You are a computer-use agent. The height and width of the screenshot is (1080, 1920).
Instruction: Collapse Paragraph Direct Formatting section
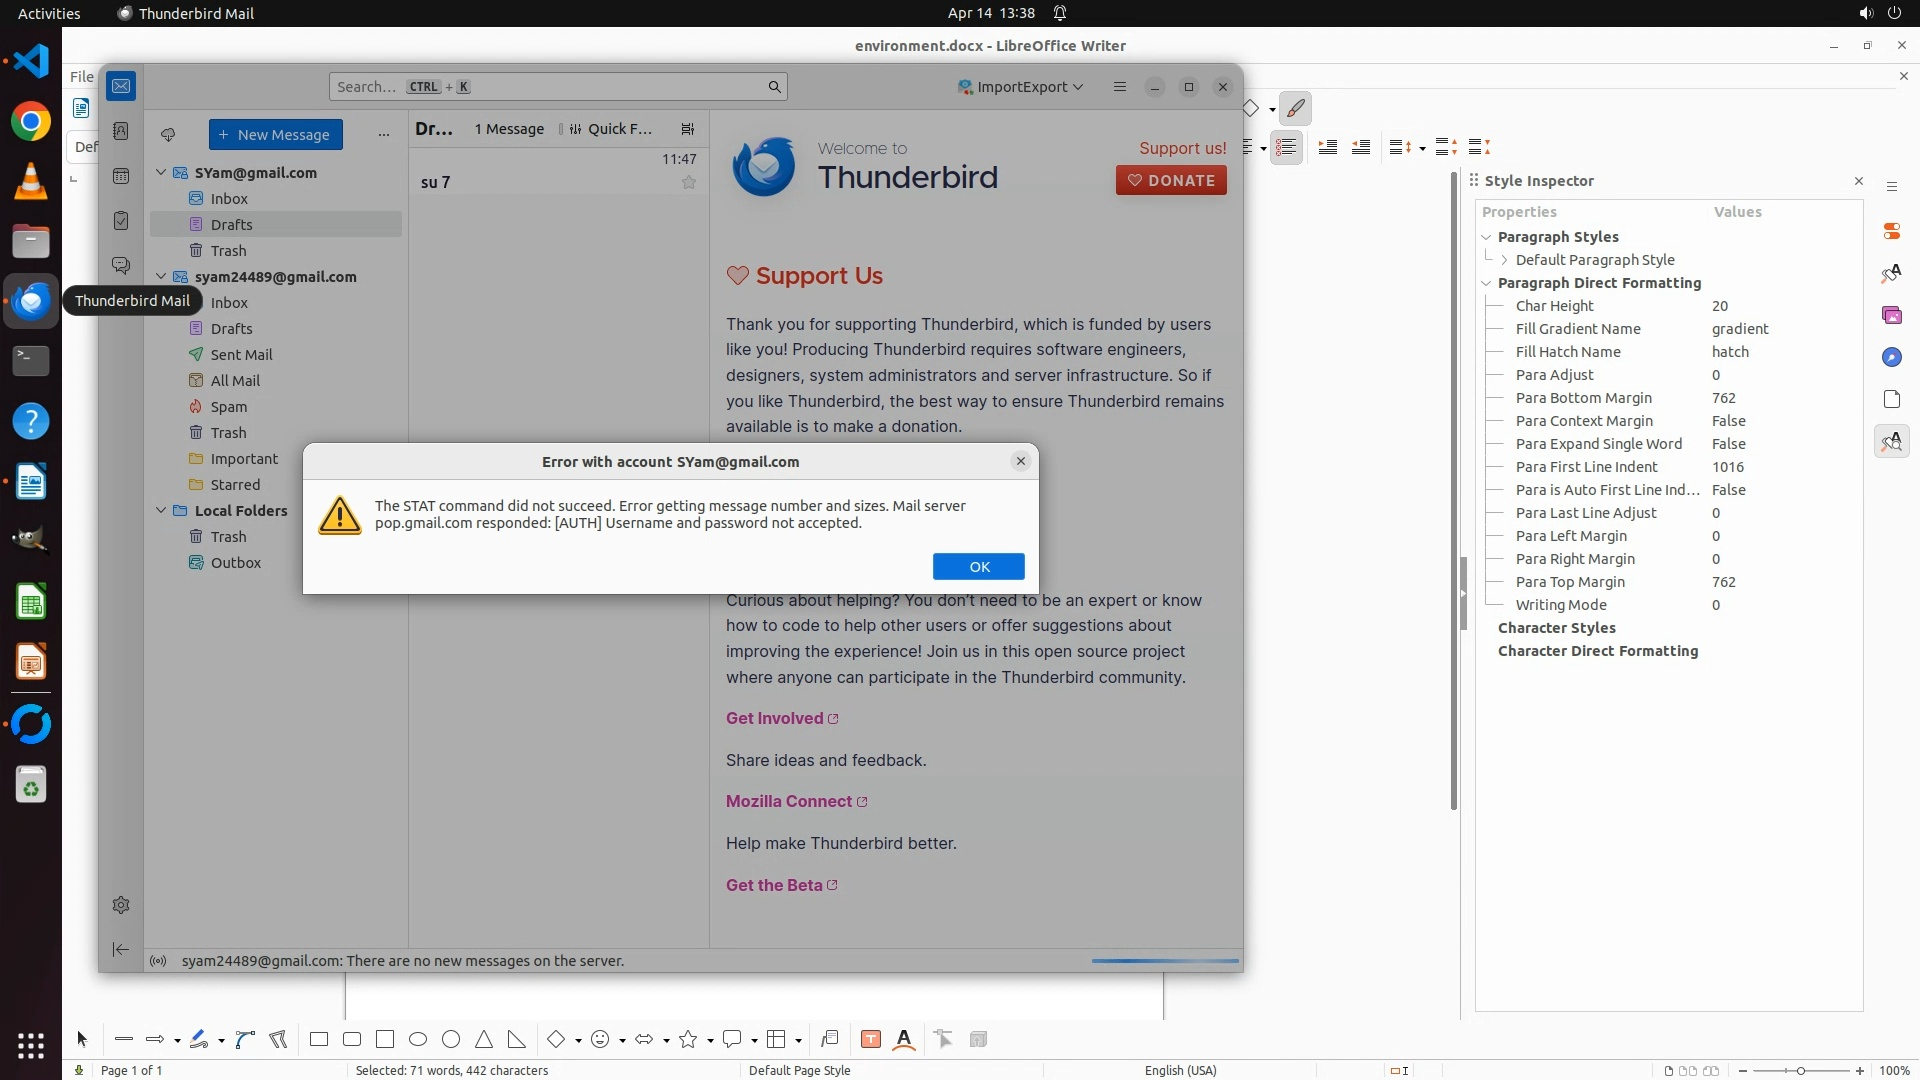pos(1486,283)
